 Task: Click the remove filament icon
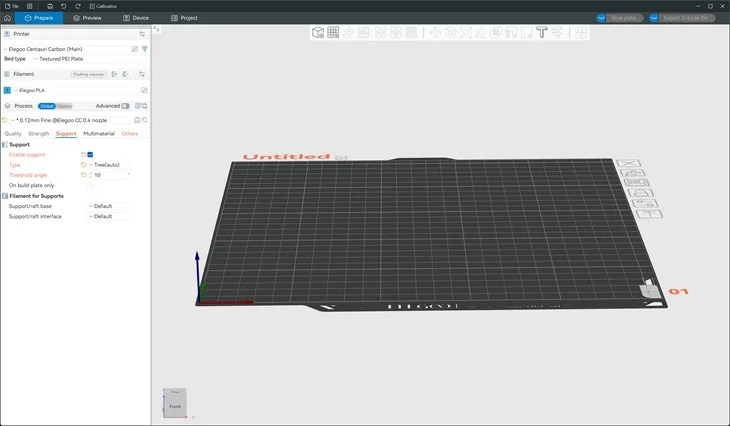[126, 74]
